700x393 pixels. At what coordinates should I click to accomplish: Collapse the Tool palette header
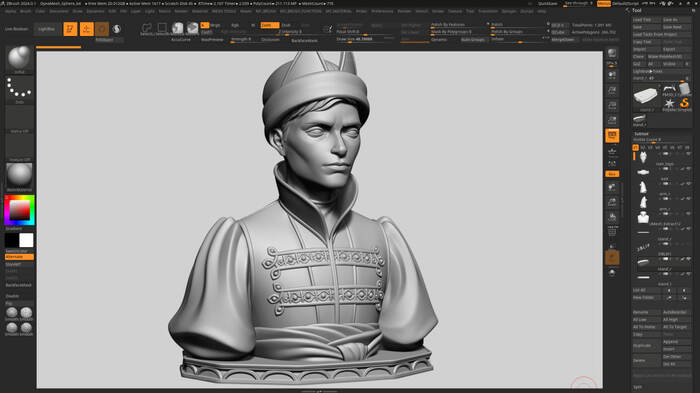637,10
